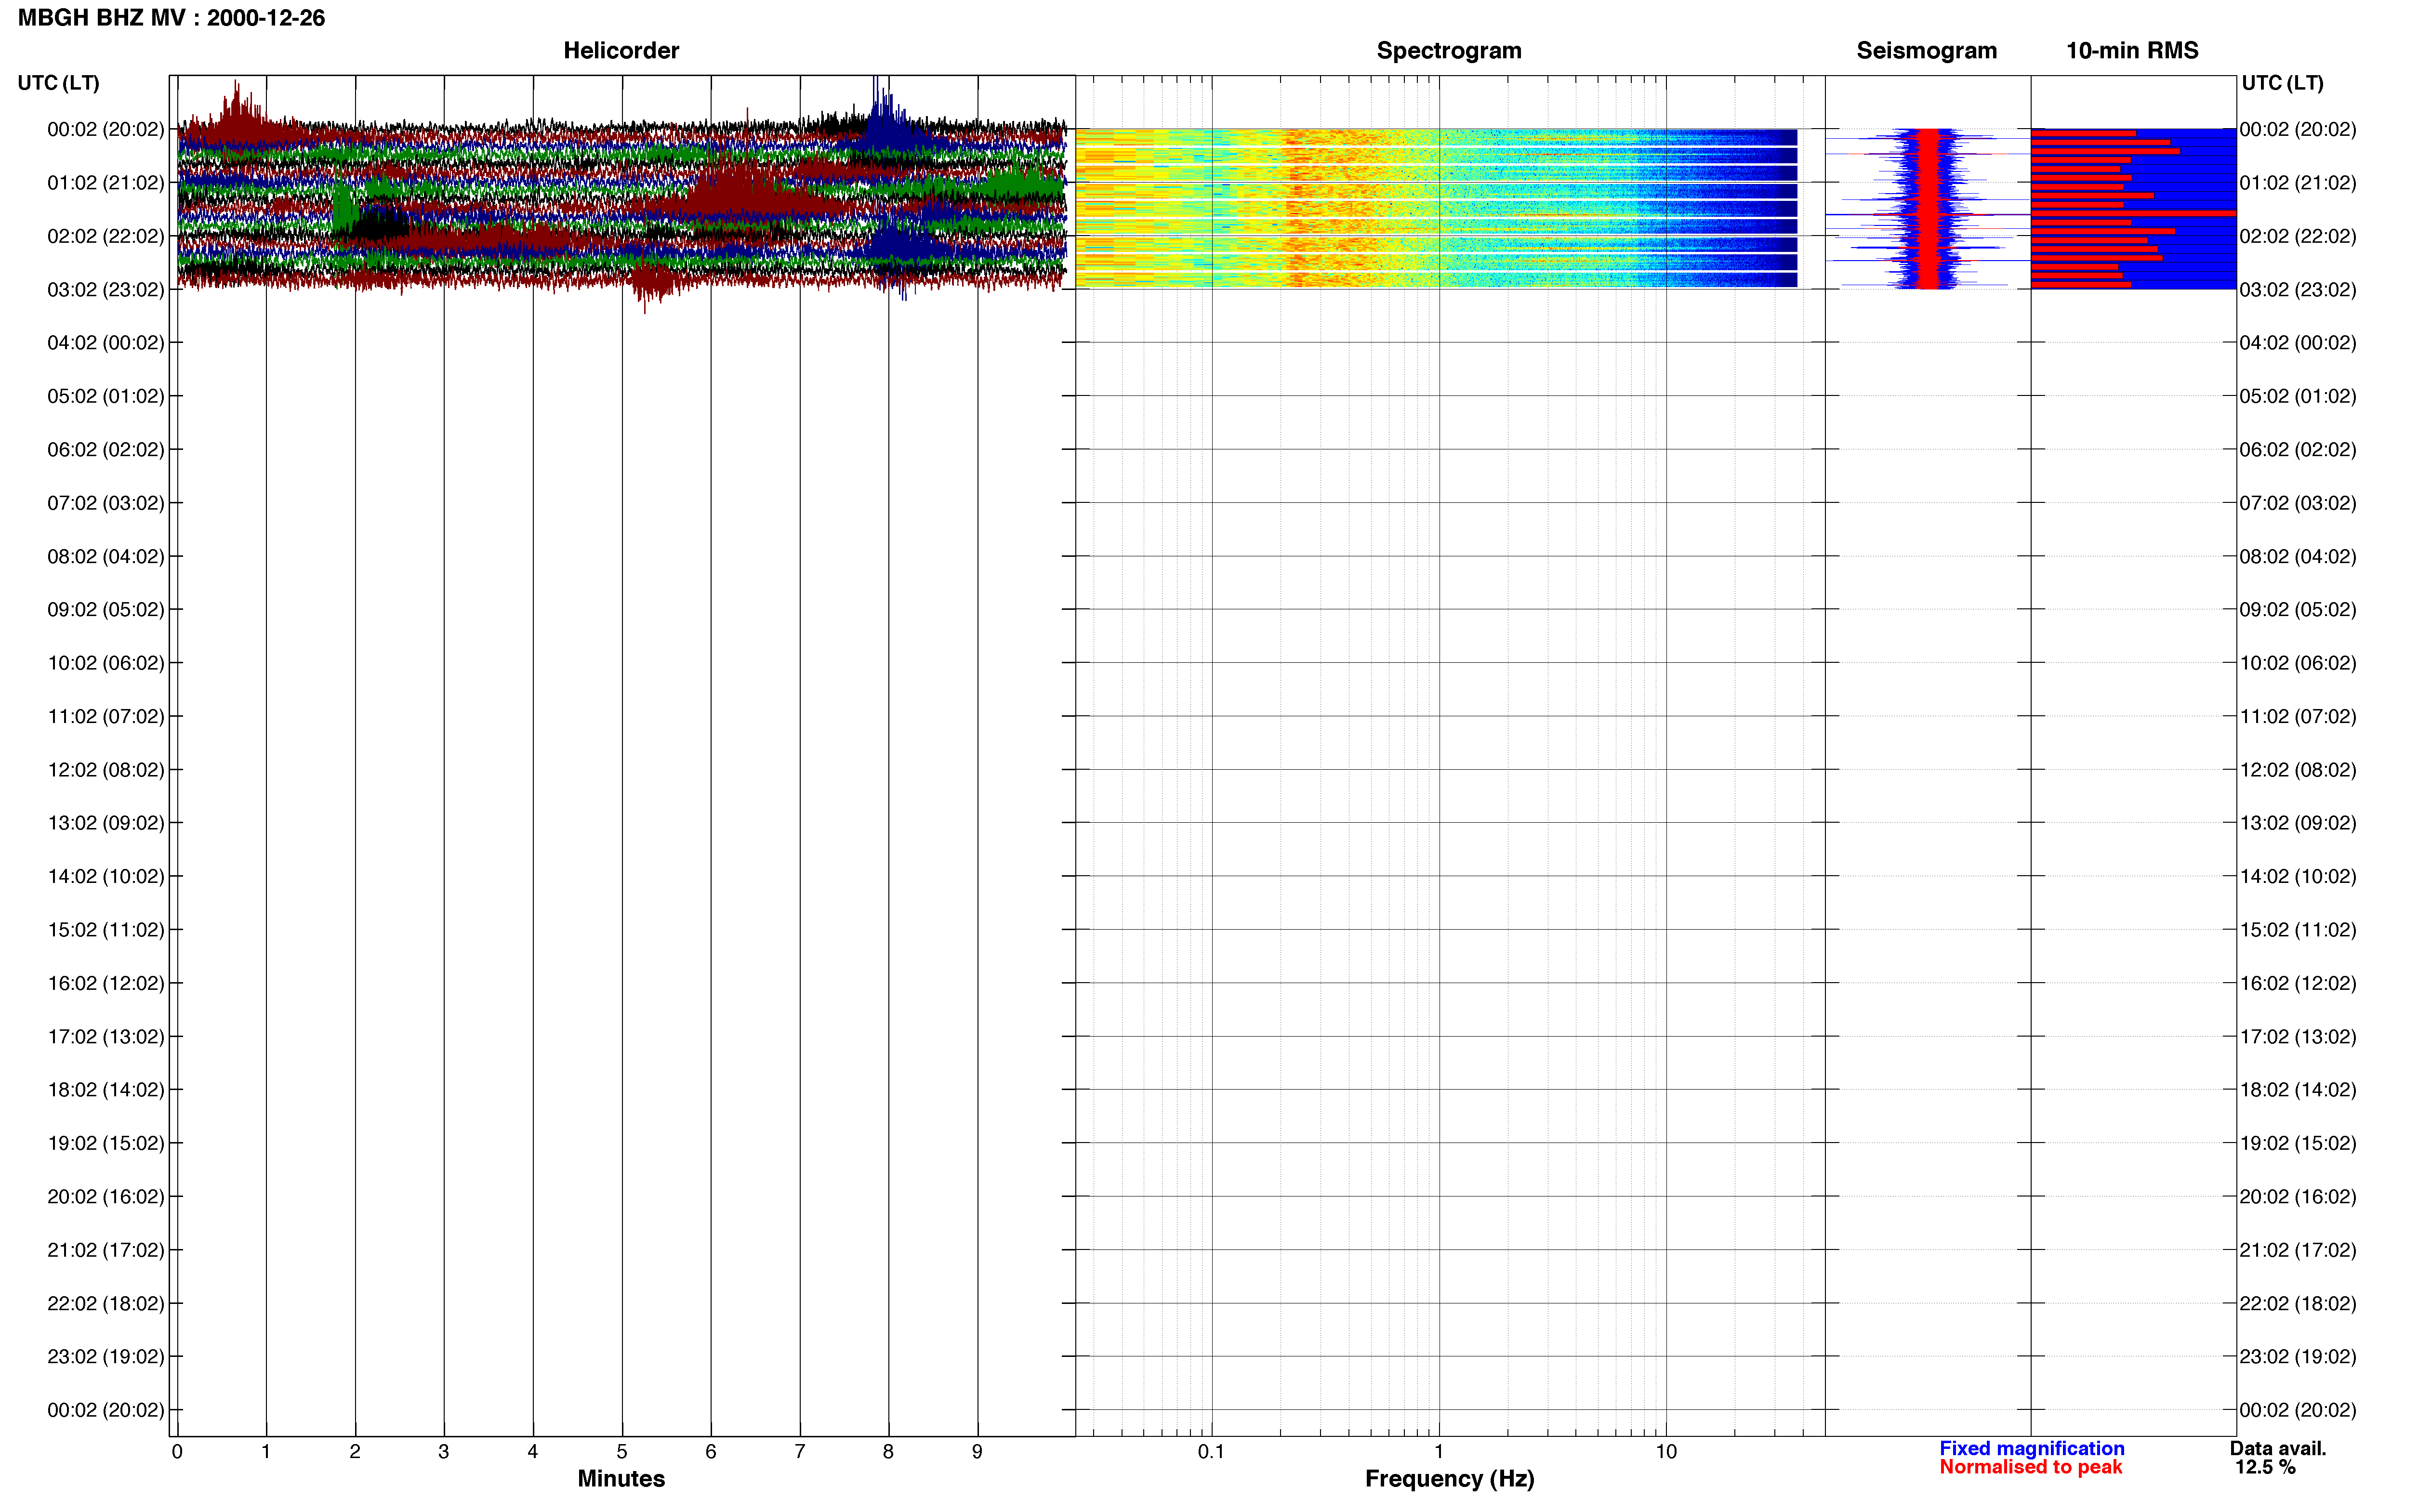Click the Minutes axis label
2418x1512 pixels.
(621, 1478)
